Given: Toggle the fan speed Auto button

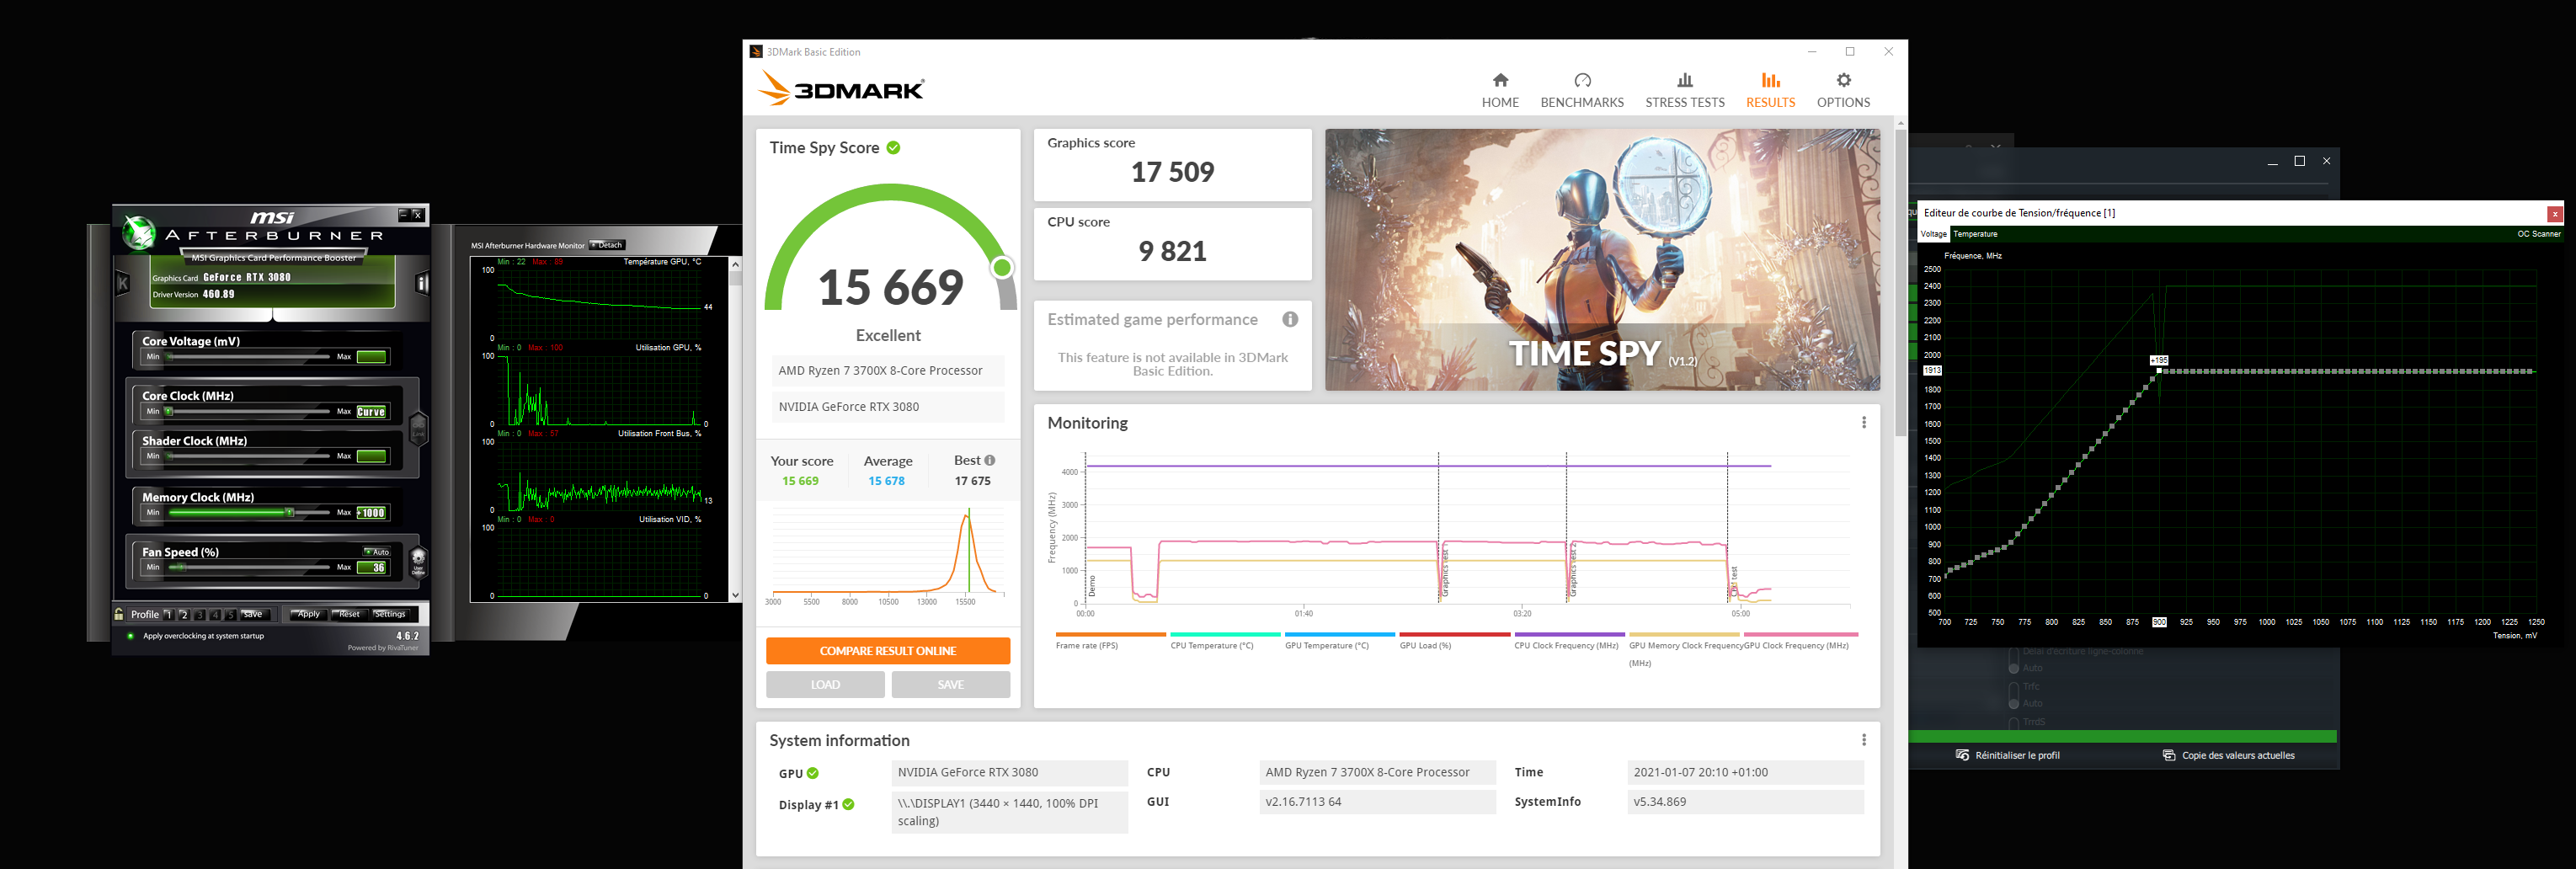Looking at the screenshot, I should (377, 552).
